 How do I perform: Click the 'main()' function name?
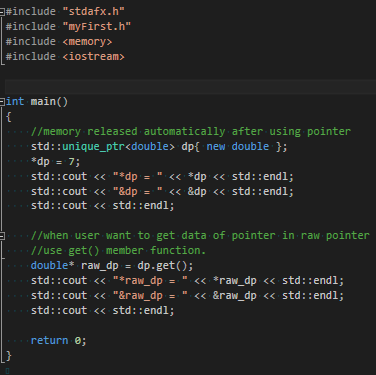[49, 101]
